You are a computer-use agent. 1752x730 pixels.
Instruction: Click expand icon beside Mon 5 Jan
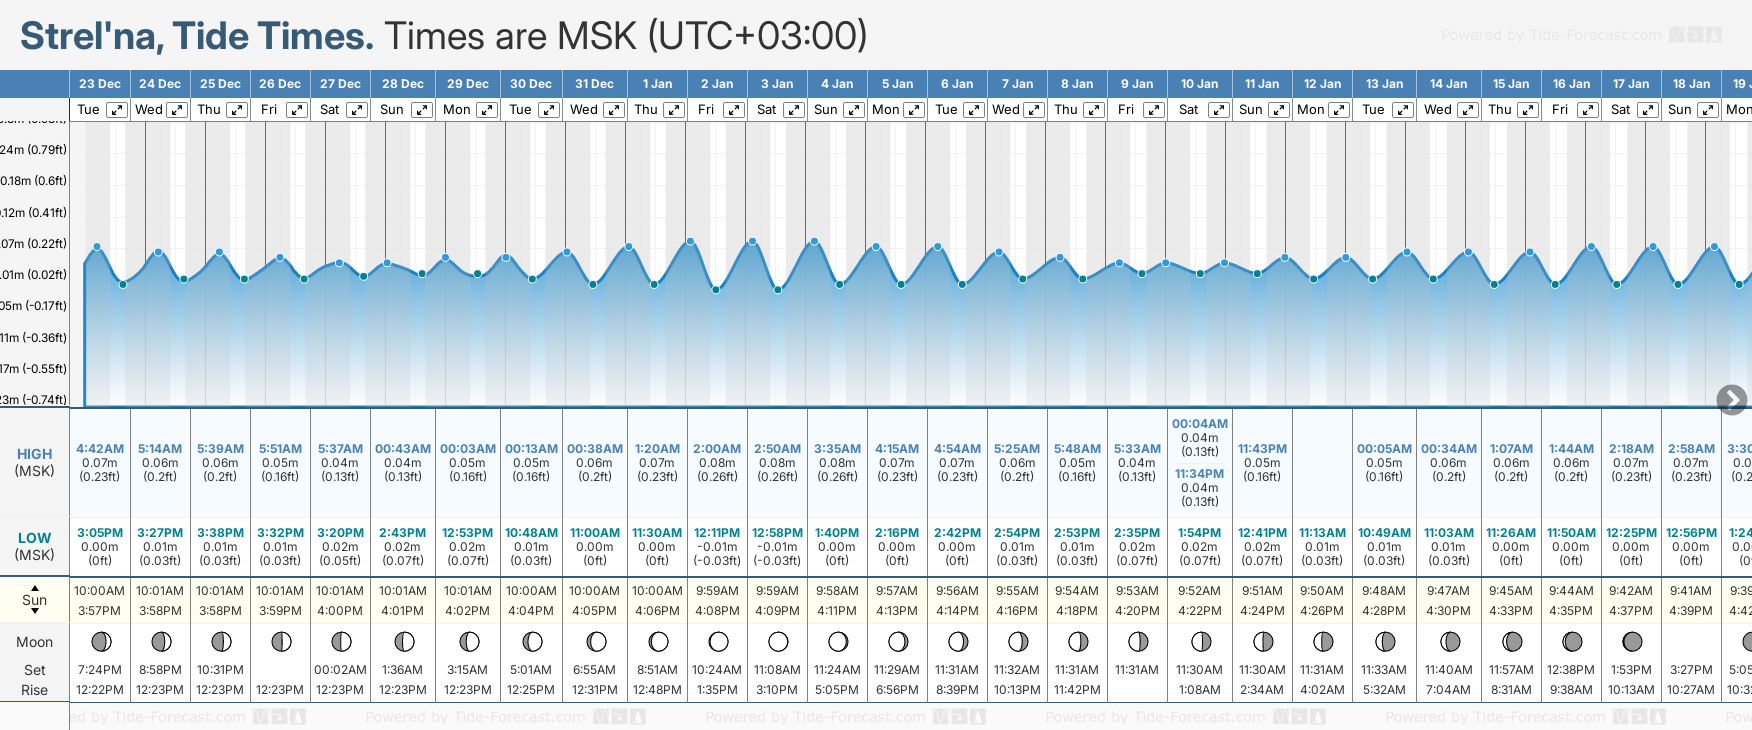(914, 110)
